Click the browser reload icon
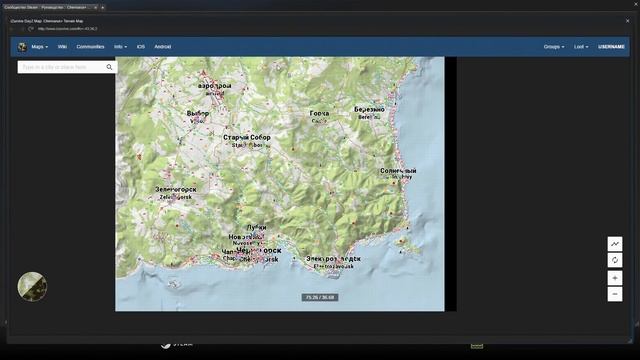The height and width of the screenshot is (360, 640). pos(31,29)
